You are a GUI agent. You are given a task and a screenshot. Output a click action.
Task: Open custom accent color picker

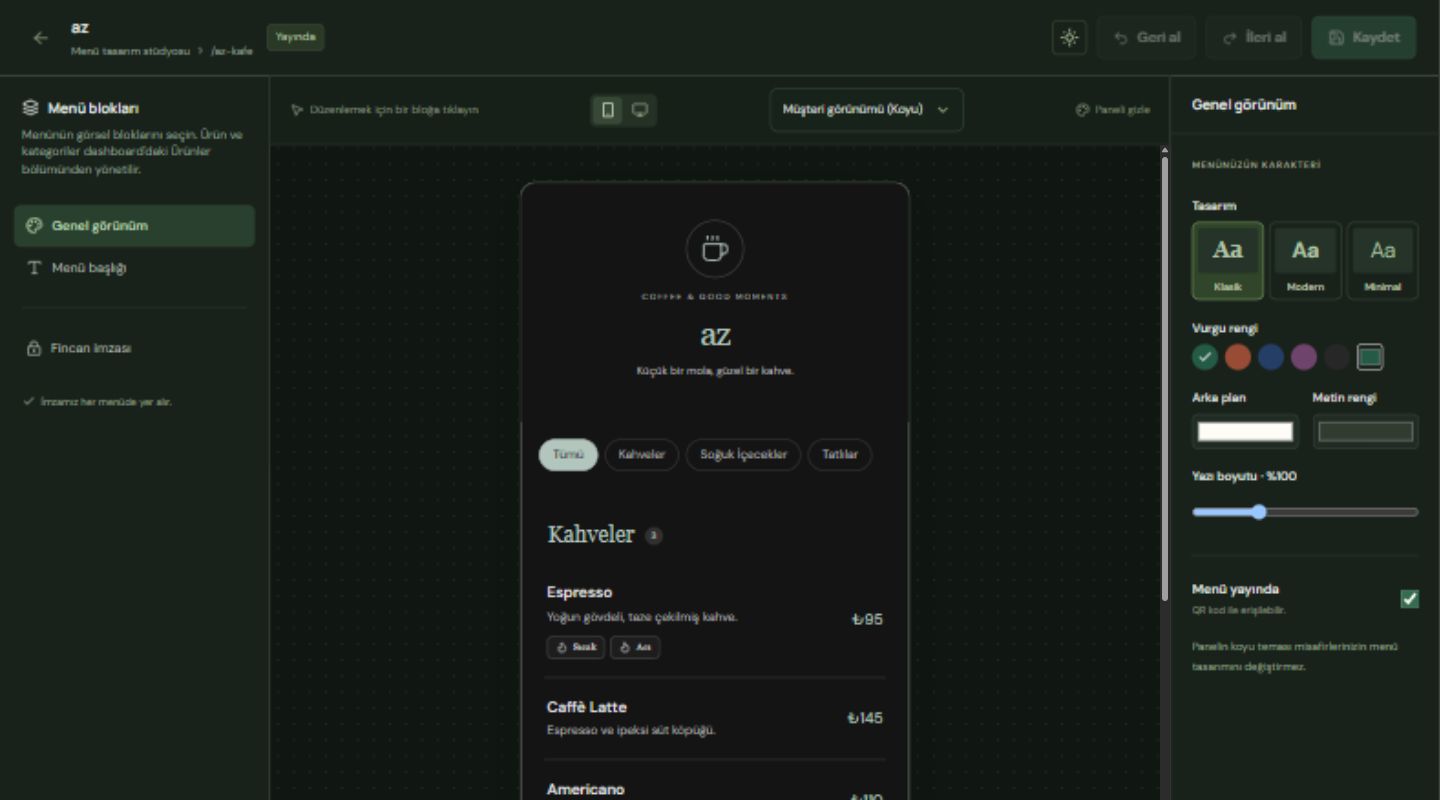[x=1370, y=357]
